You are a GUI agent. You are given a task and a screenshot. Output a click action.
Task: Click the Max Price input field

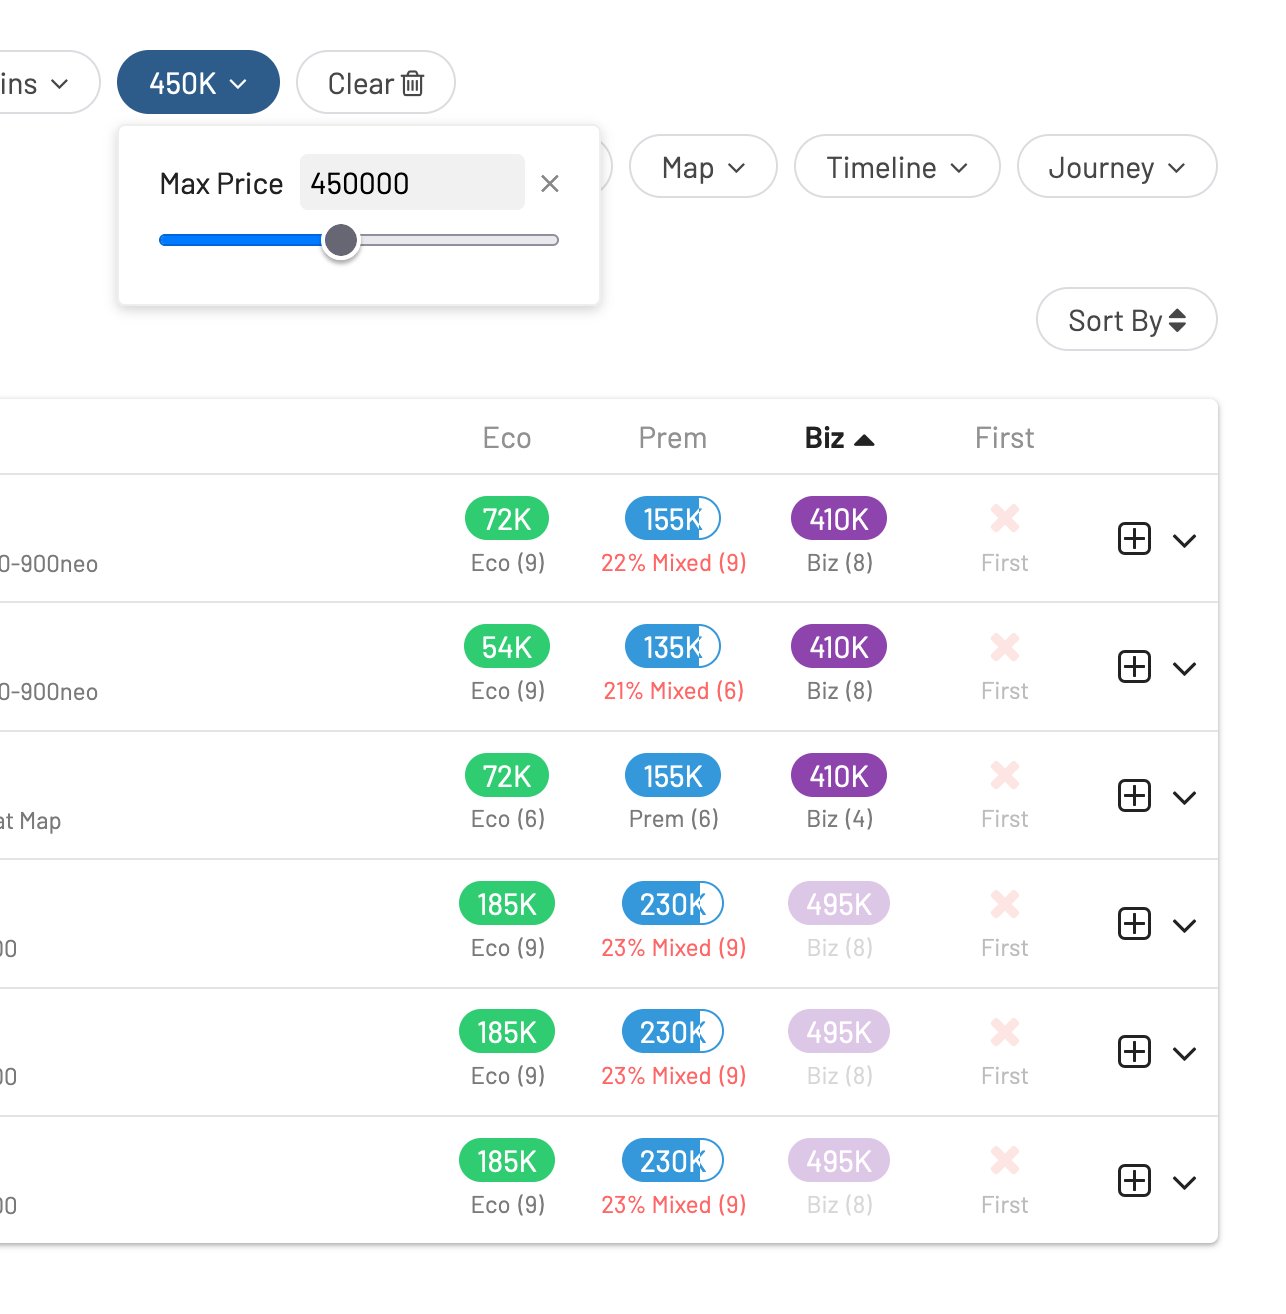click(411, 183)
